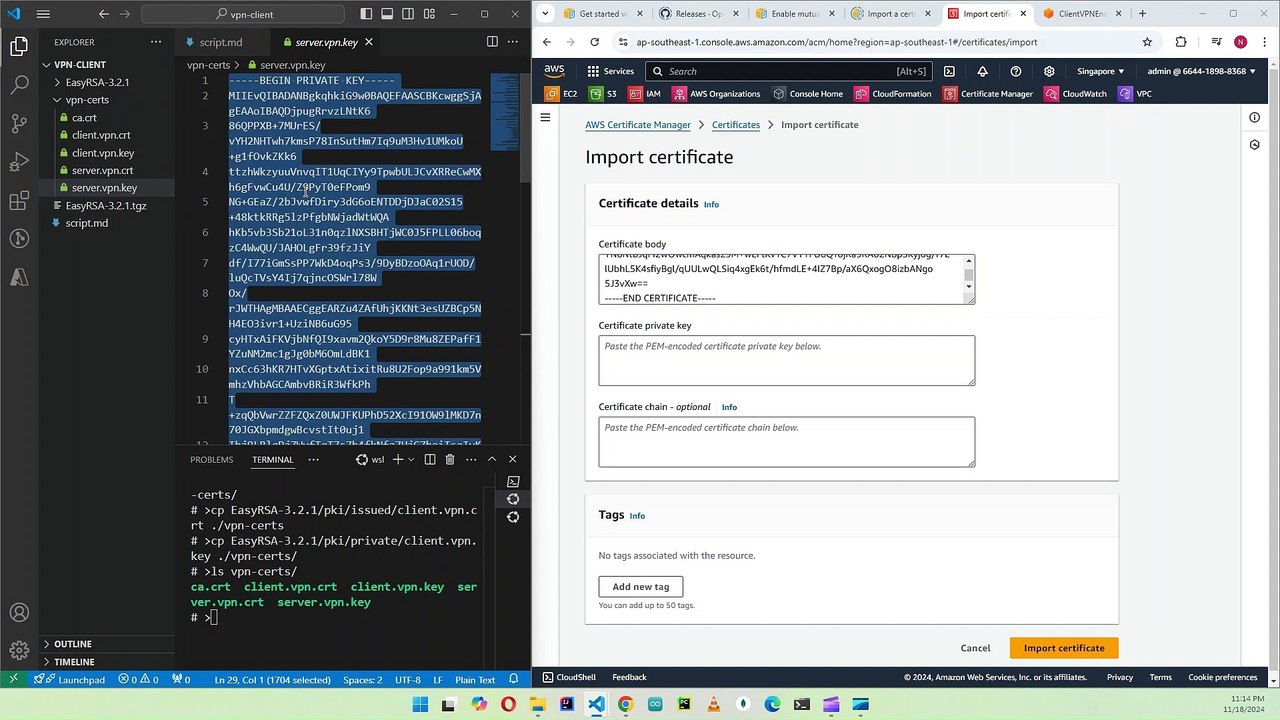The width and height of the screenshot is (1280, 720).
Task: Go back in VS Code navigation history
Action: 104,14
